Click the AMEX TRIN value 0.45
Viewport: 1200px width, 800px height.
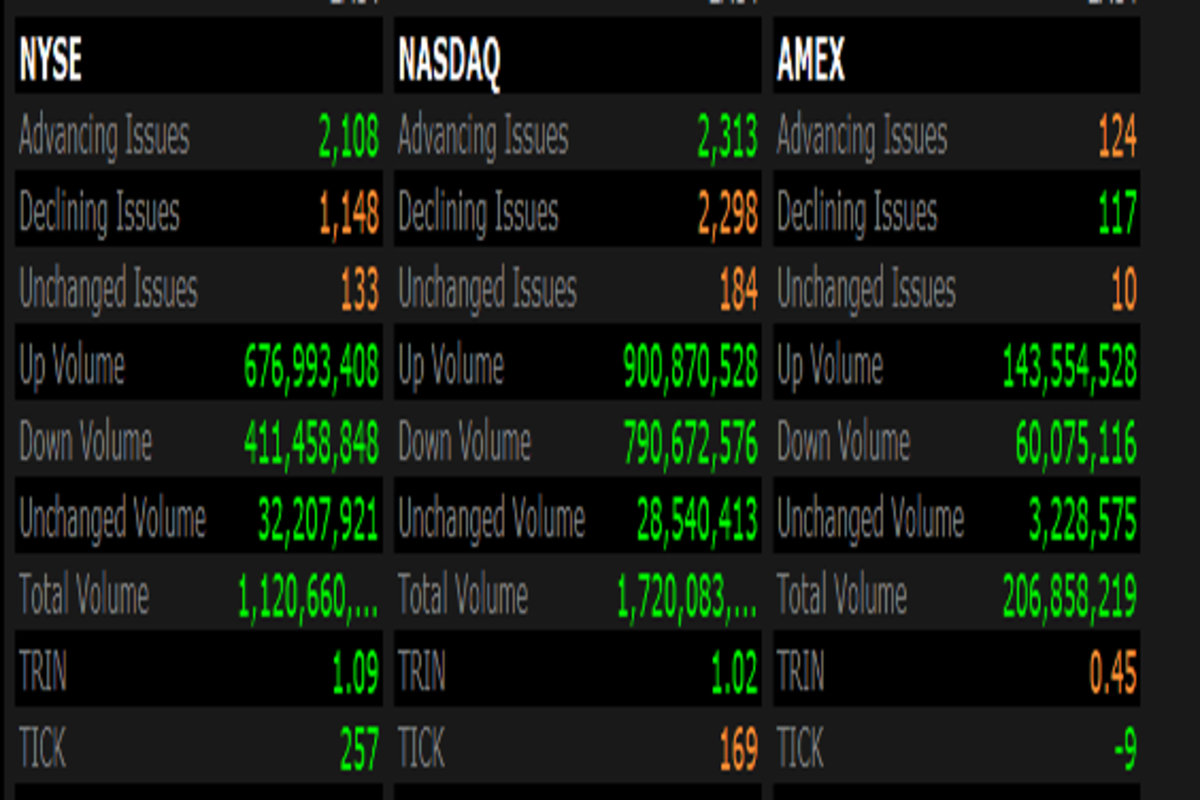point(1113,674)
